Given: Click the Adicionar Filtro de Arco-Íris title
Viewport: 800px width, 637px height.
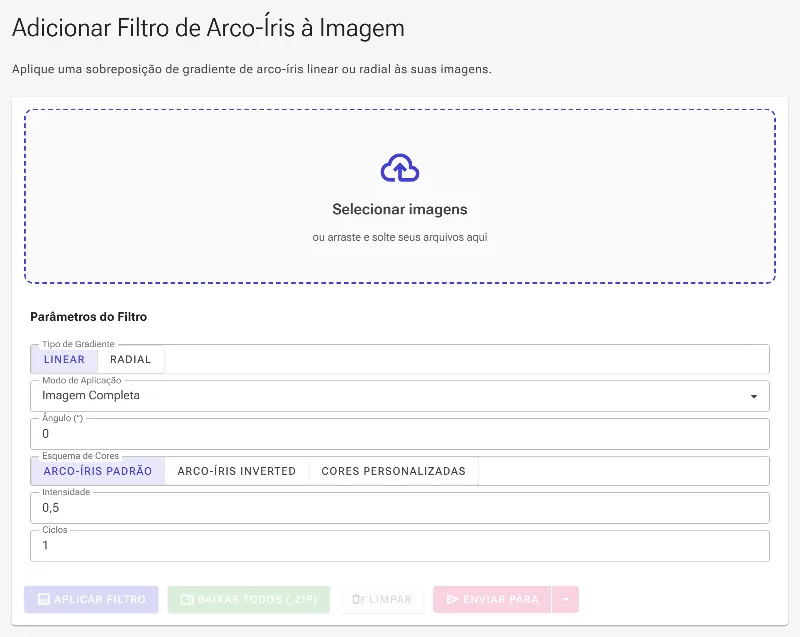Looking at the screenshot, I should pyautogui.click(x=208, y=28).
